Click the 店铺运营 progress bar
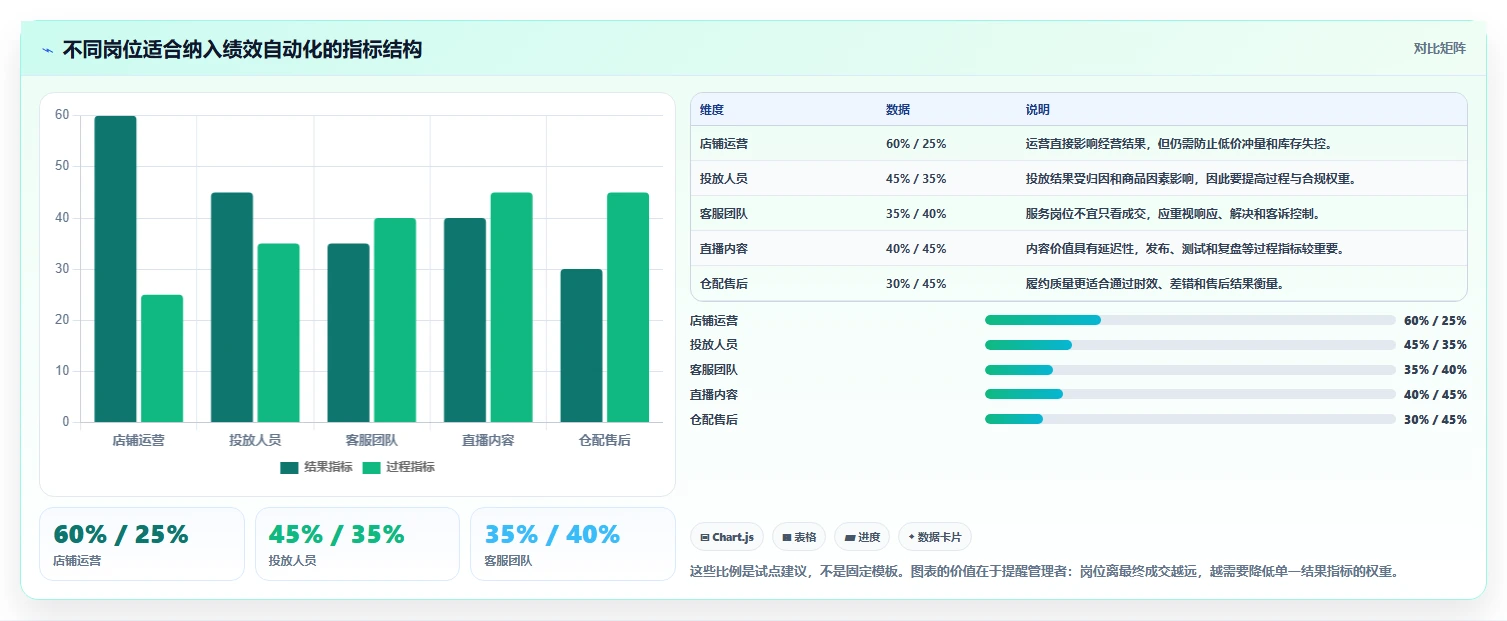 (x=1190, y=320)
